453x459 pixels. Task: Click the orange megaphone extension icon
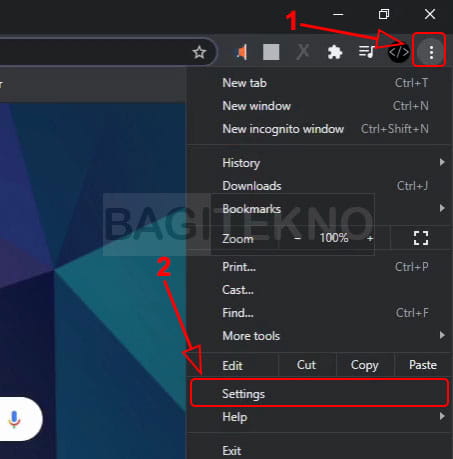pos(242,52)
